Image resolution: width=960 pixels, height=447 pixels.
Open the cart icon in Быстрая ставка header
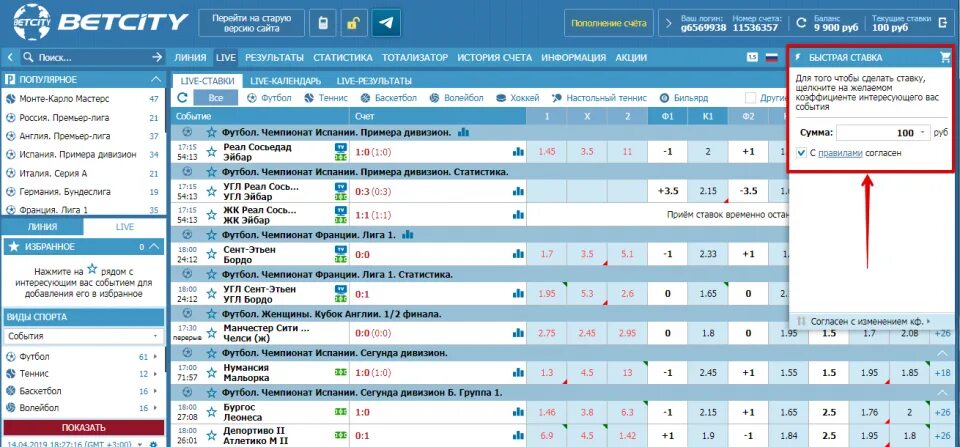(x=945, y=57)
